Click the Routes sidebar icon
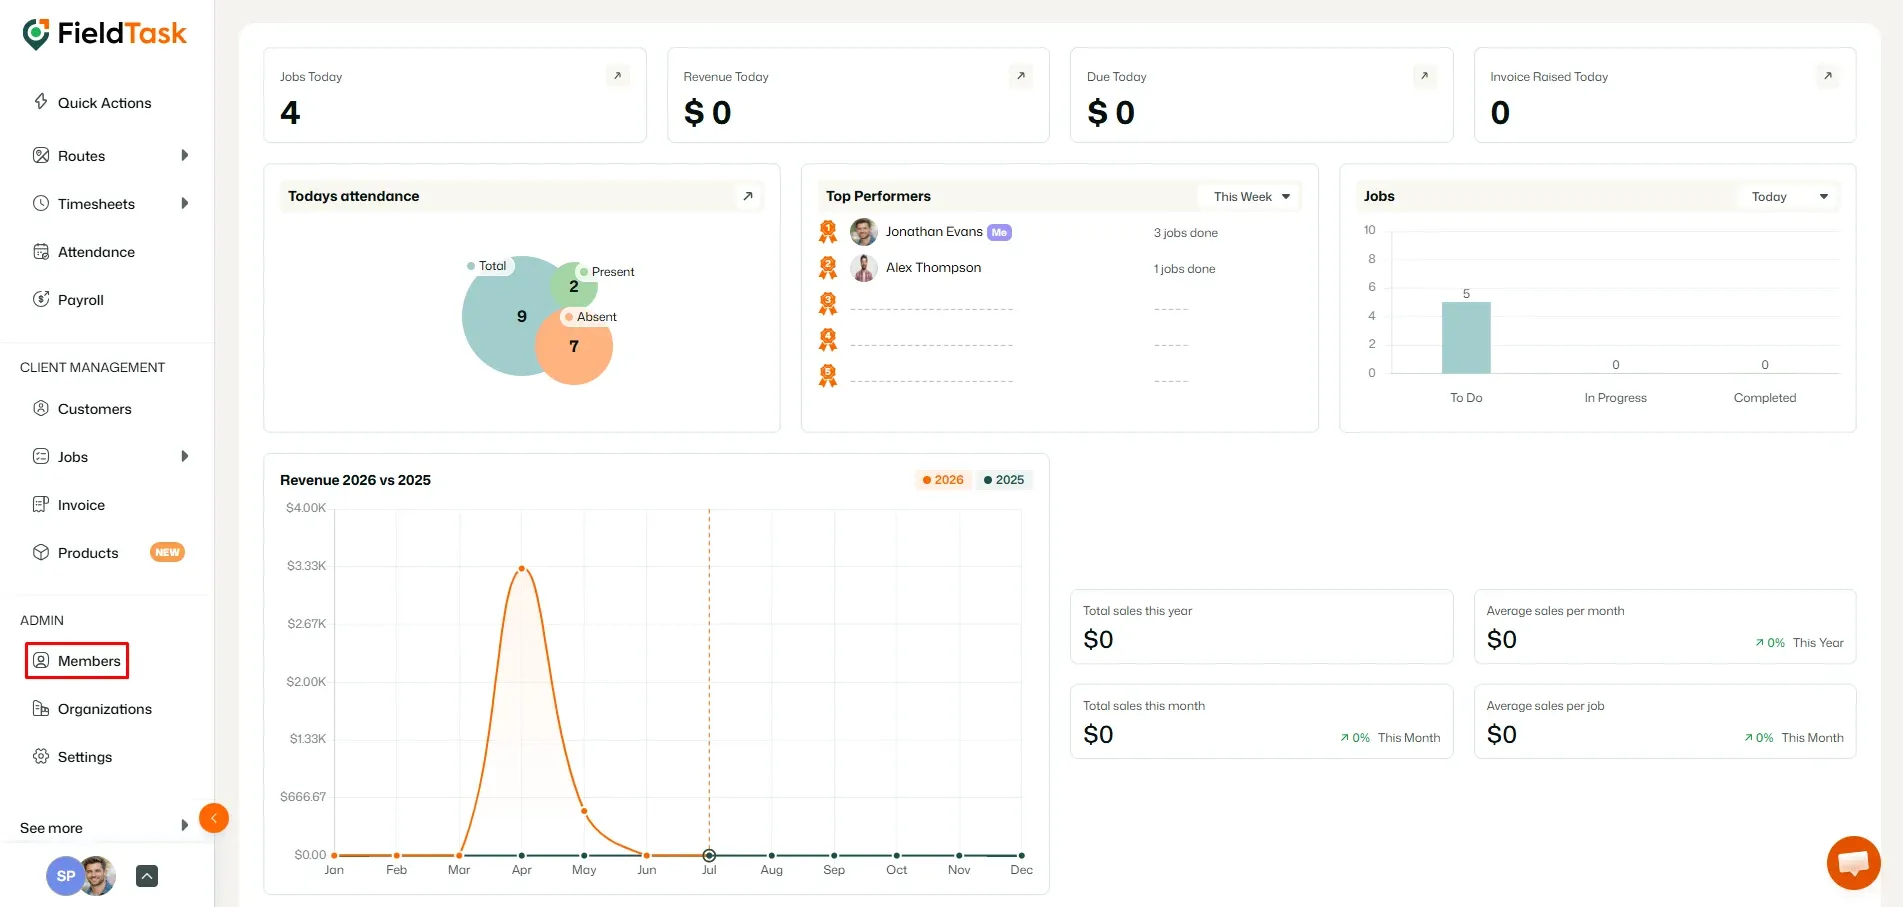The image size is (1903, 907). click(x=41, y=155)
